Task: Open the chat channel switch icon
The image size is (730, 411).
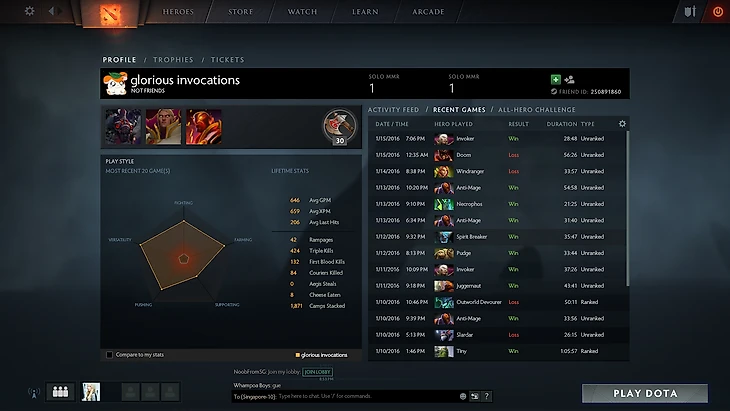Action: pyautogui.click(x=474, y=396)
